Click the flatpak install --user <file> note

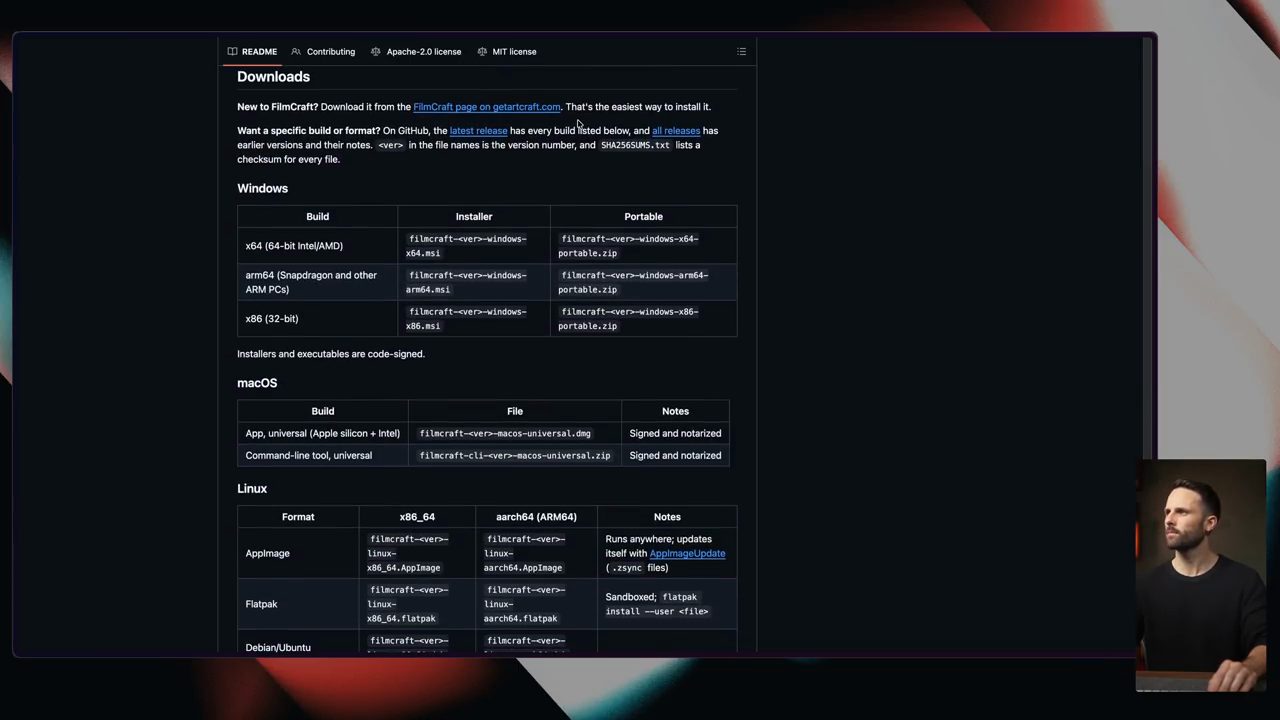tap(657, 604)
